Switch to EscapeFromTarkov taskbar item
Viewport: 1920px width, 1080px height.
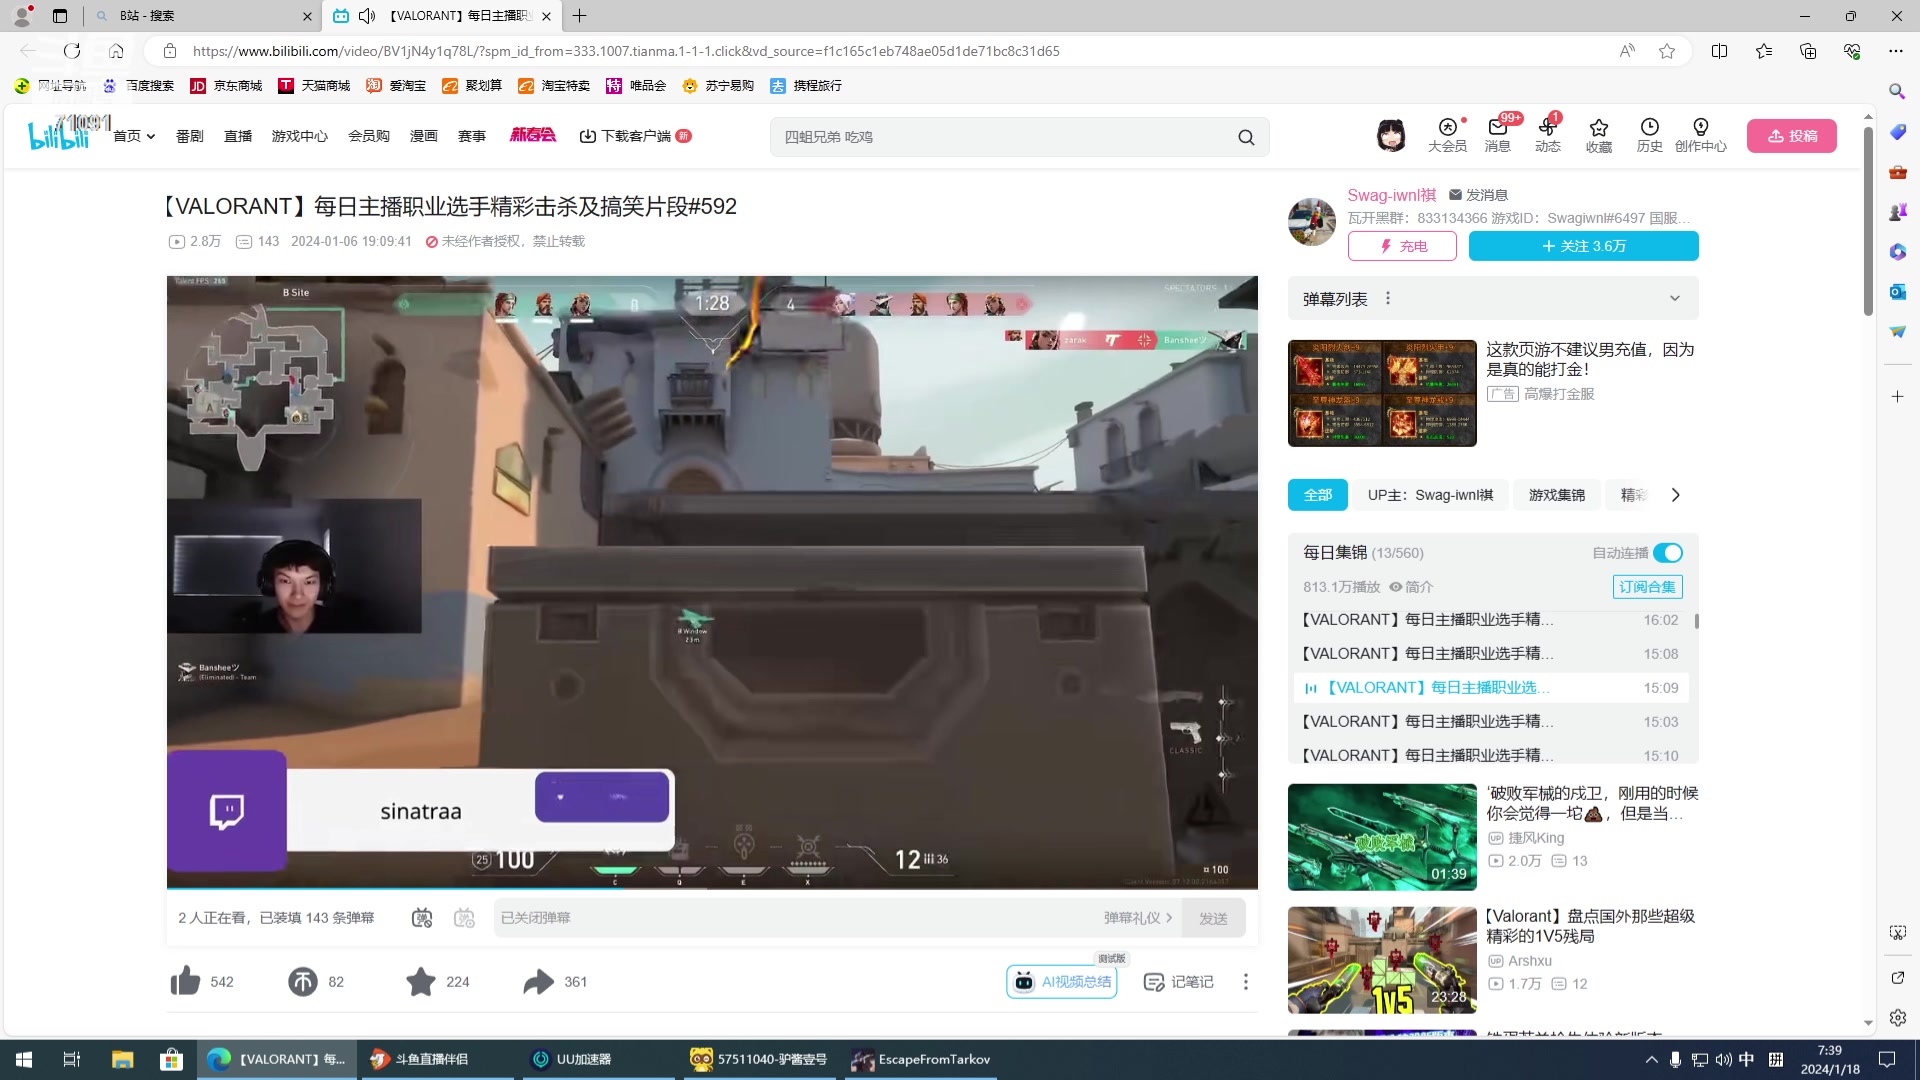pos(920,1060)
